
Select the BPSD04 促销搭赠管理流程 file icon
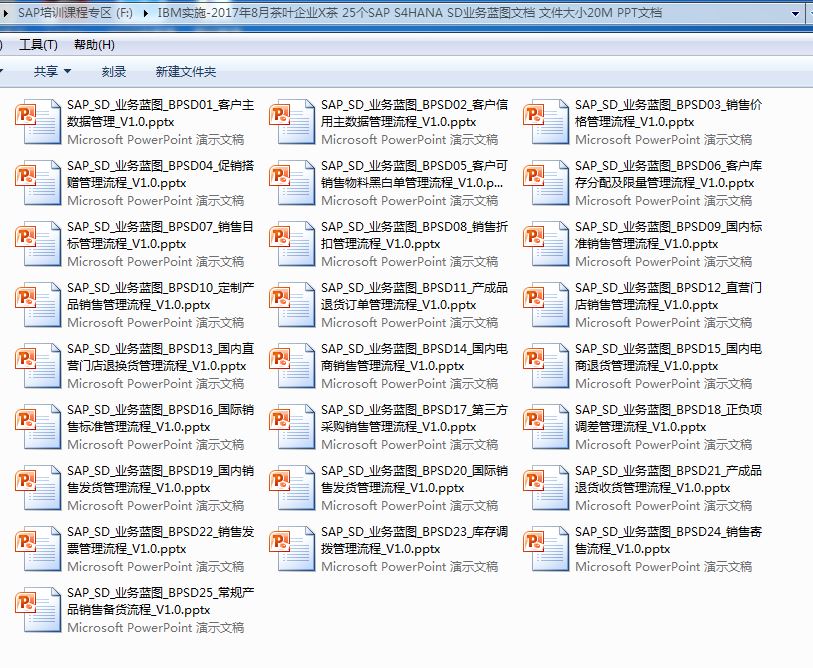click(x=38, y=183)
